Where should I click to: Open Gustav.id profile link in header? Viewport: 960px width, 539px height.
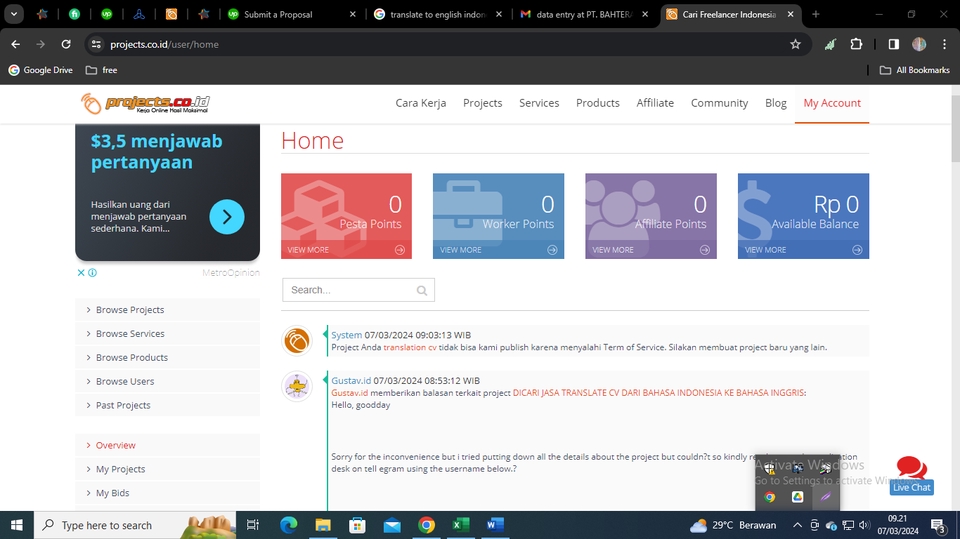pos(351,380)
